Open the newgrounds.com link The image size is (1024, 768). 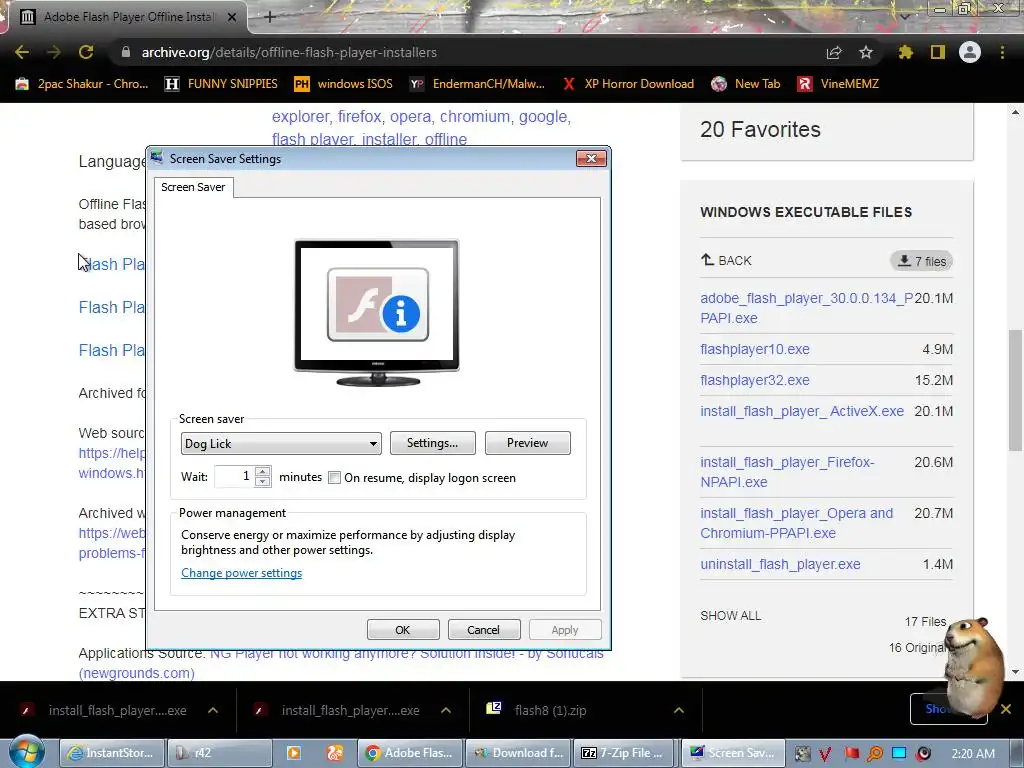[x=136, y=673]
